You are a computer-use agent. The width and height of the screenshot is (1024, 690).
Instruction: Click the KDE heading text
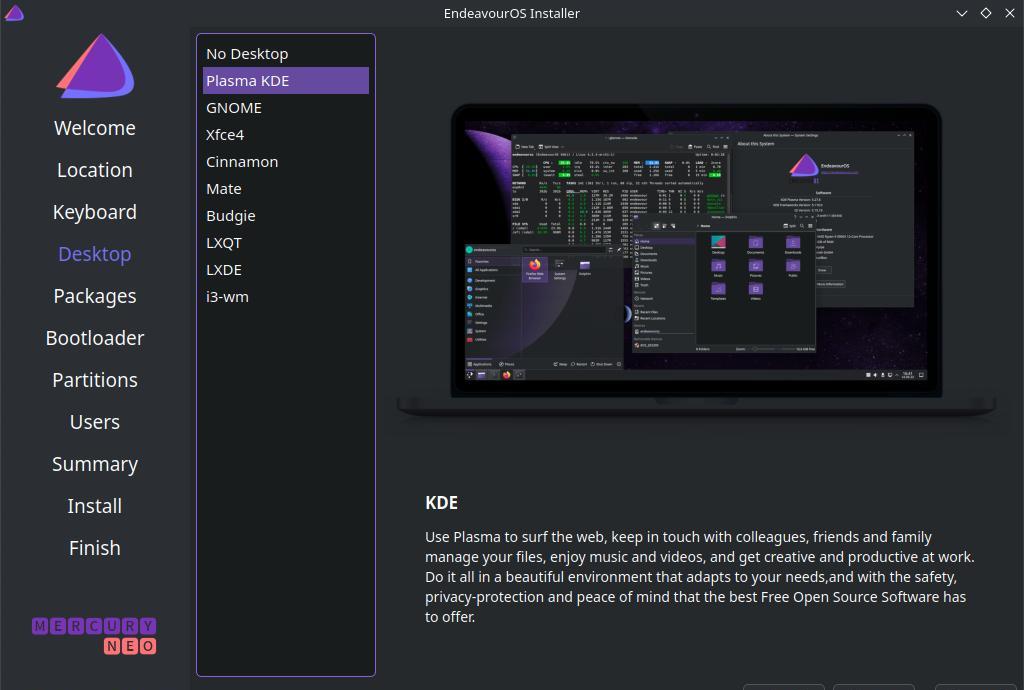pos(441,503)
